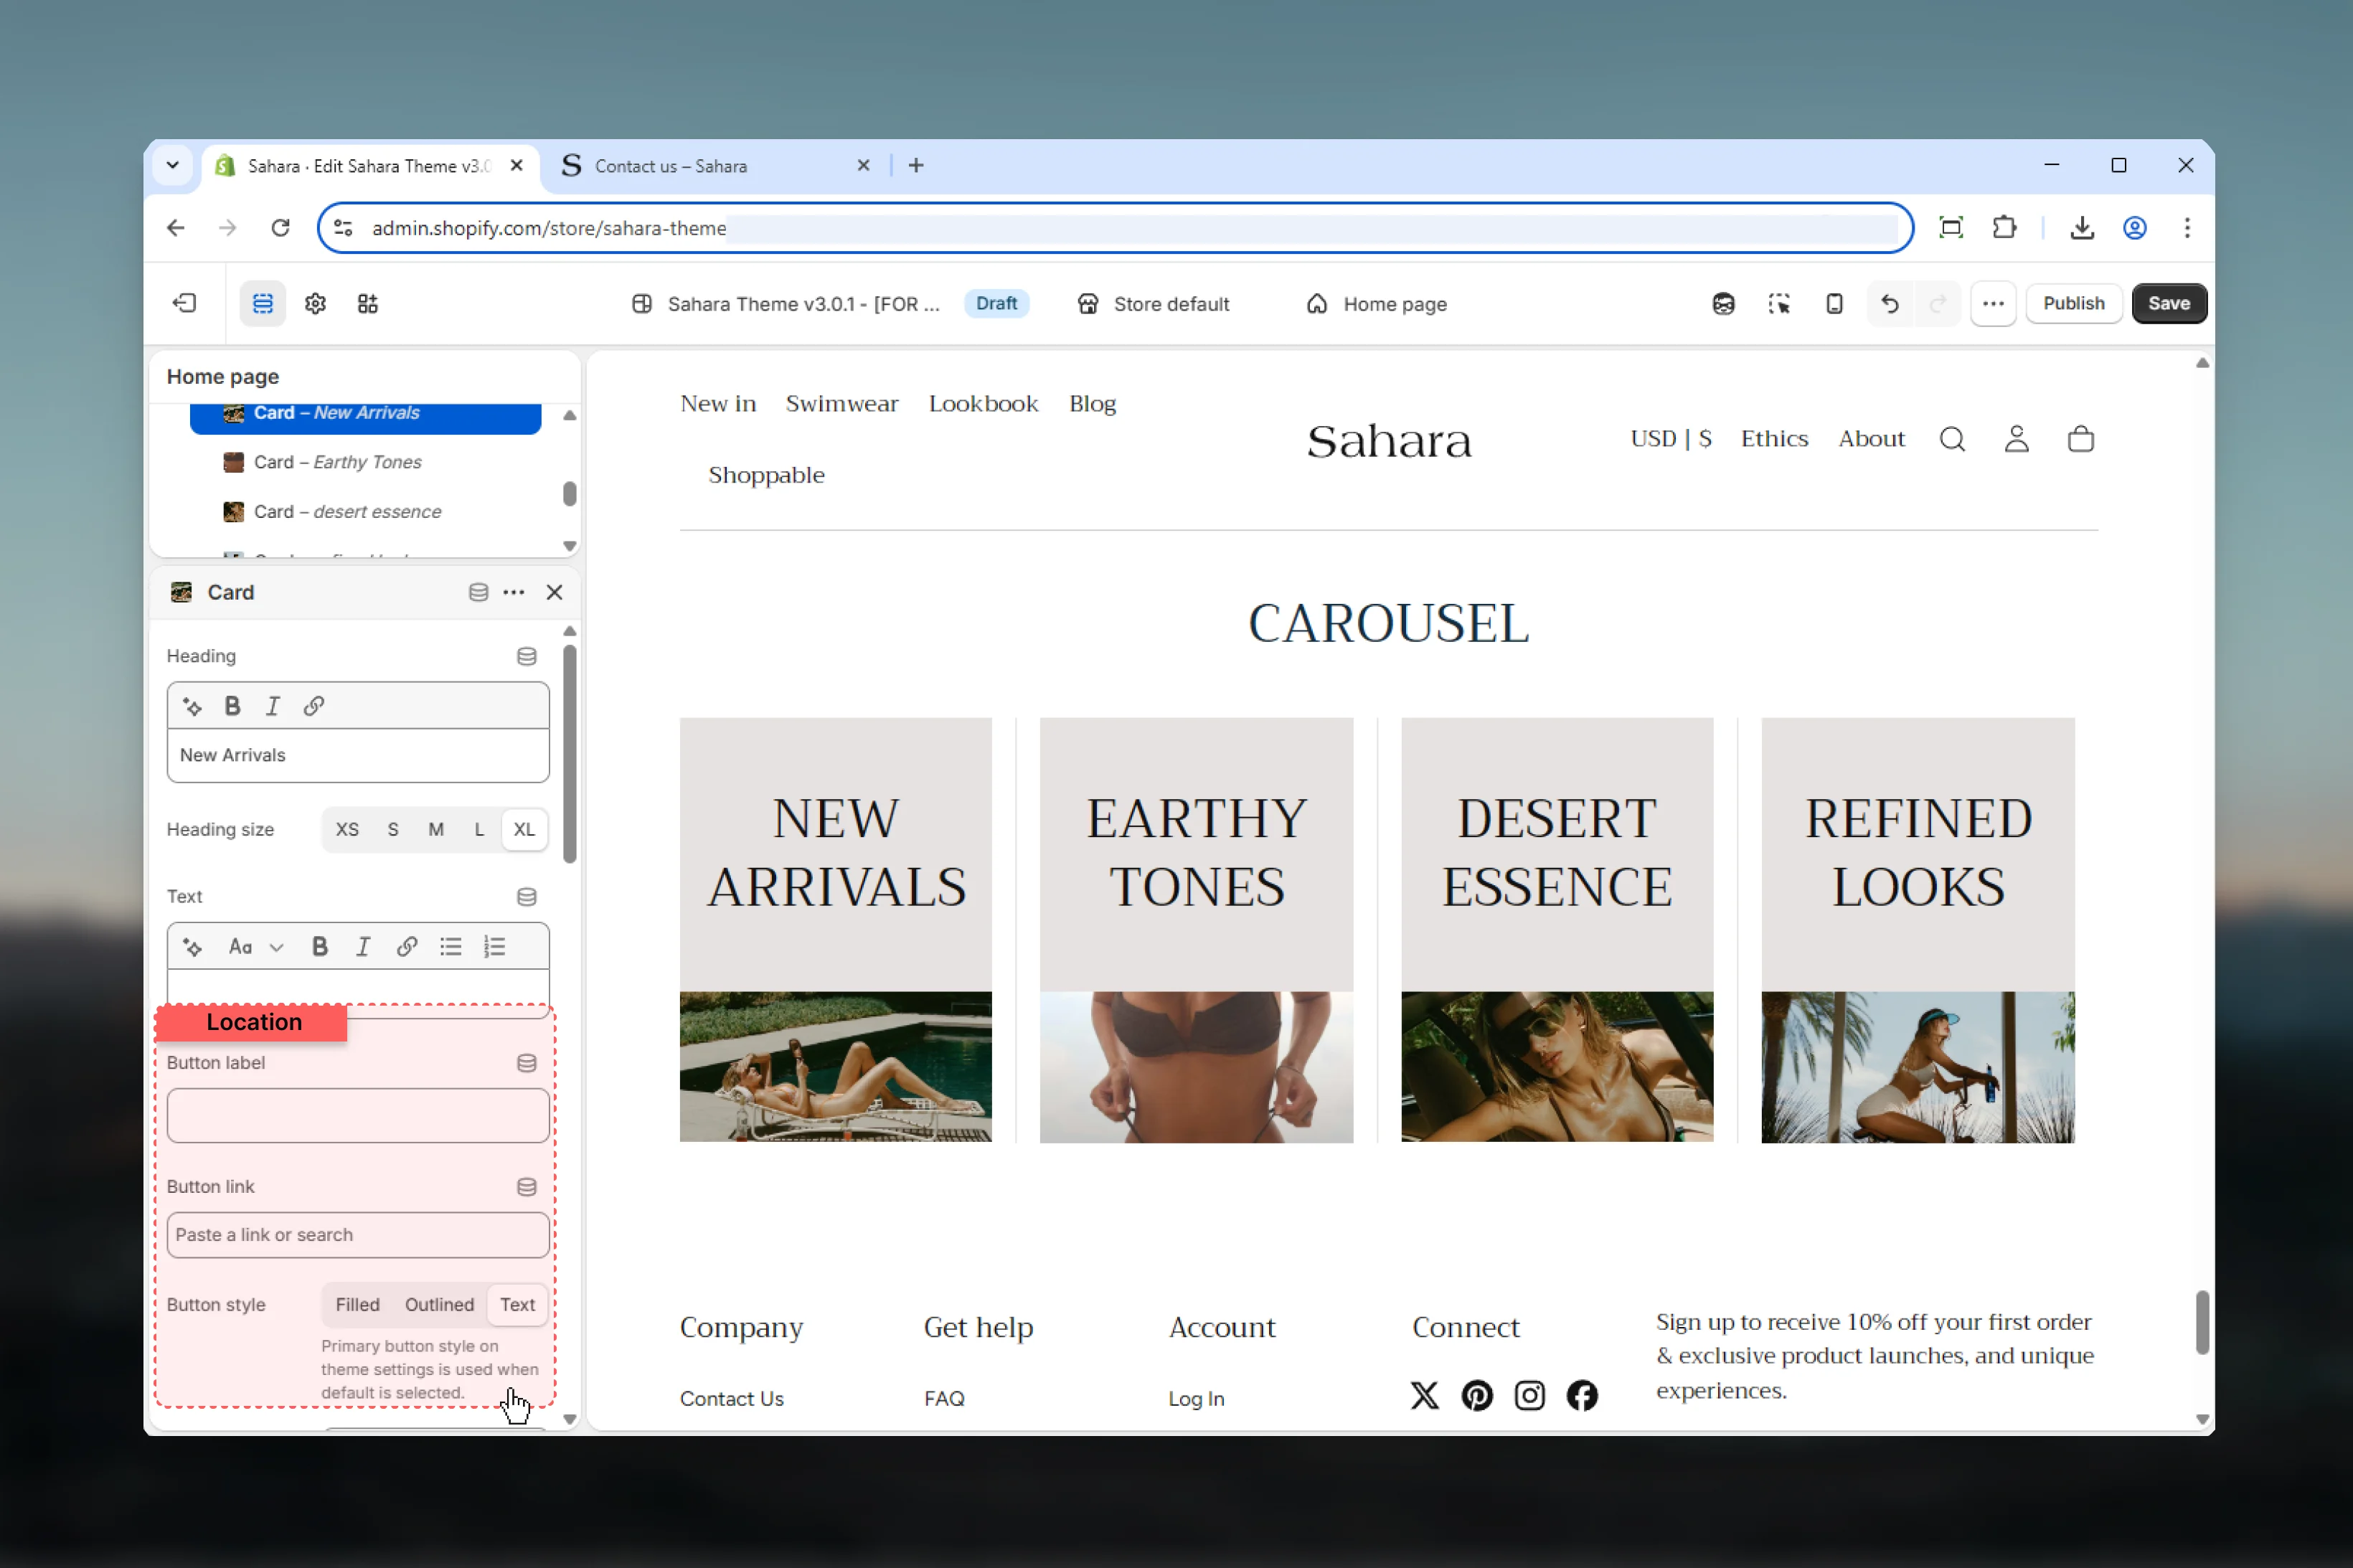
Task: Click the Shopify Sidekick assistant icon
Action: point(1723,304)
